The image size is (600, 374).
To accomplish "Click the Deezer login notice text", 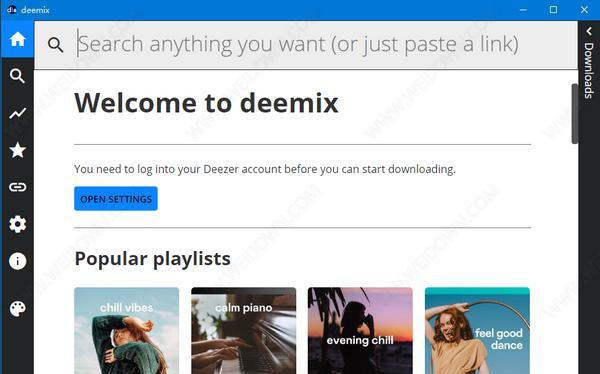I will (265, 169).
